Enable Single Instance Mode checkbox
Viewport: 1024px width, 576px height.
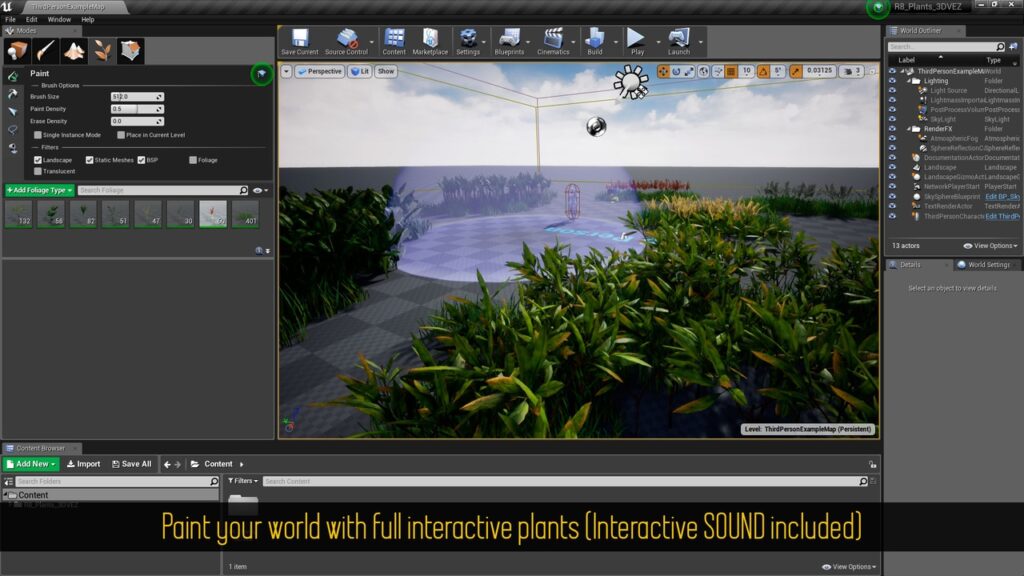tap(38, 135)
